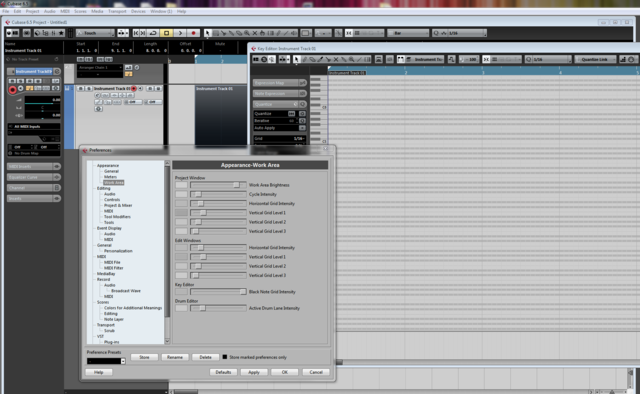The width and height of the screenshot is (640, 394).
Task: Activate the Stop button in toolbar
Action: [166, 33]
